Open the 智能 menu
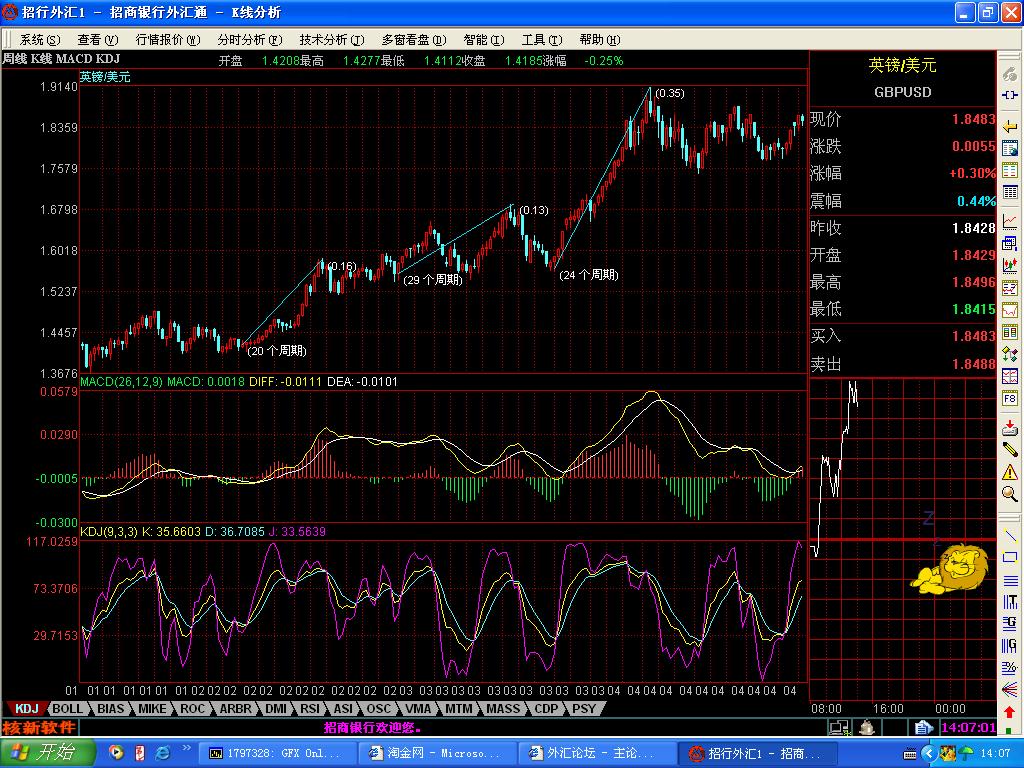This screenshot has width=1024, height=768. point(483,40)
